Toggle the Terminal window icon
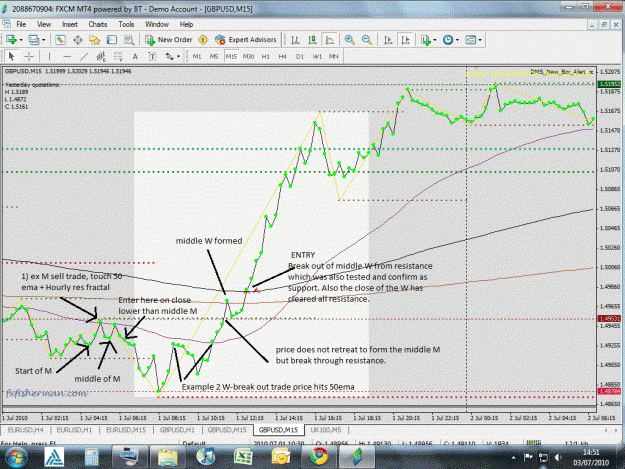 [x=112, y=40]
